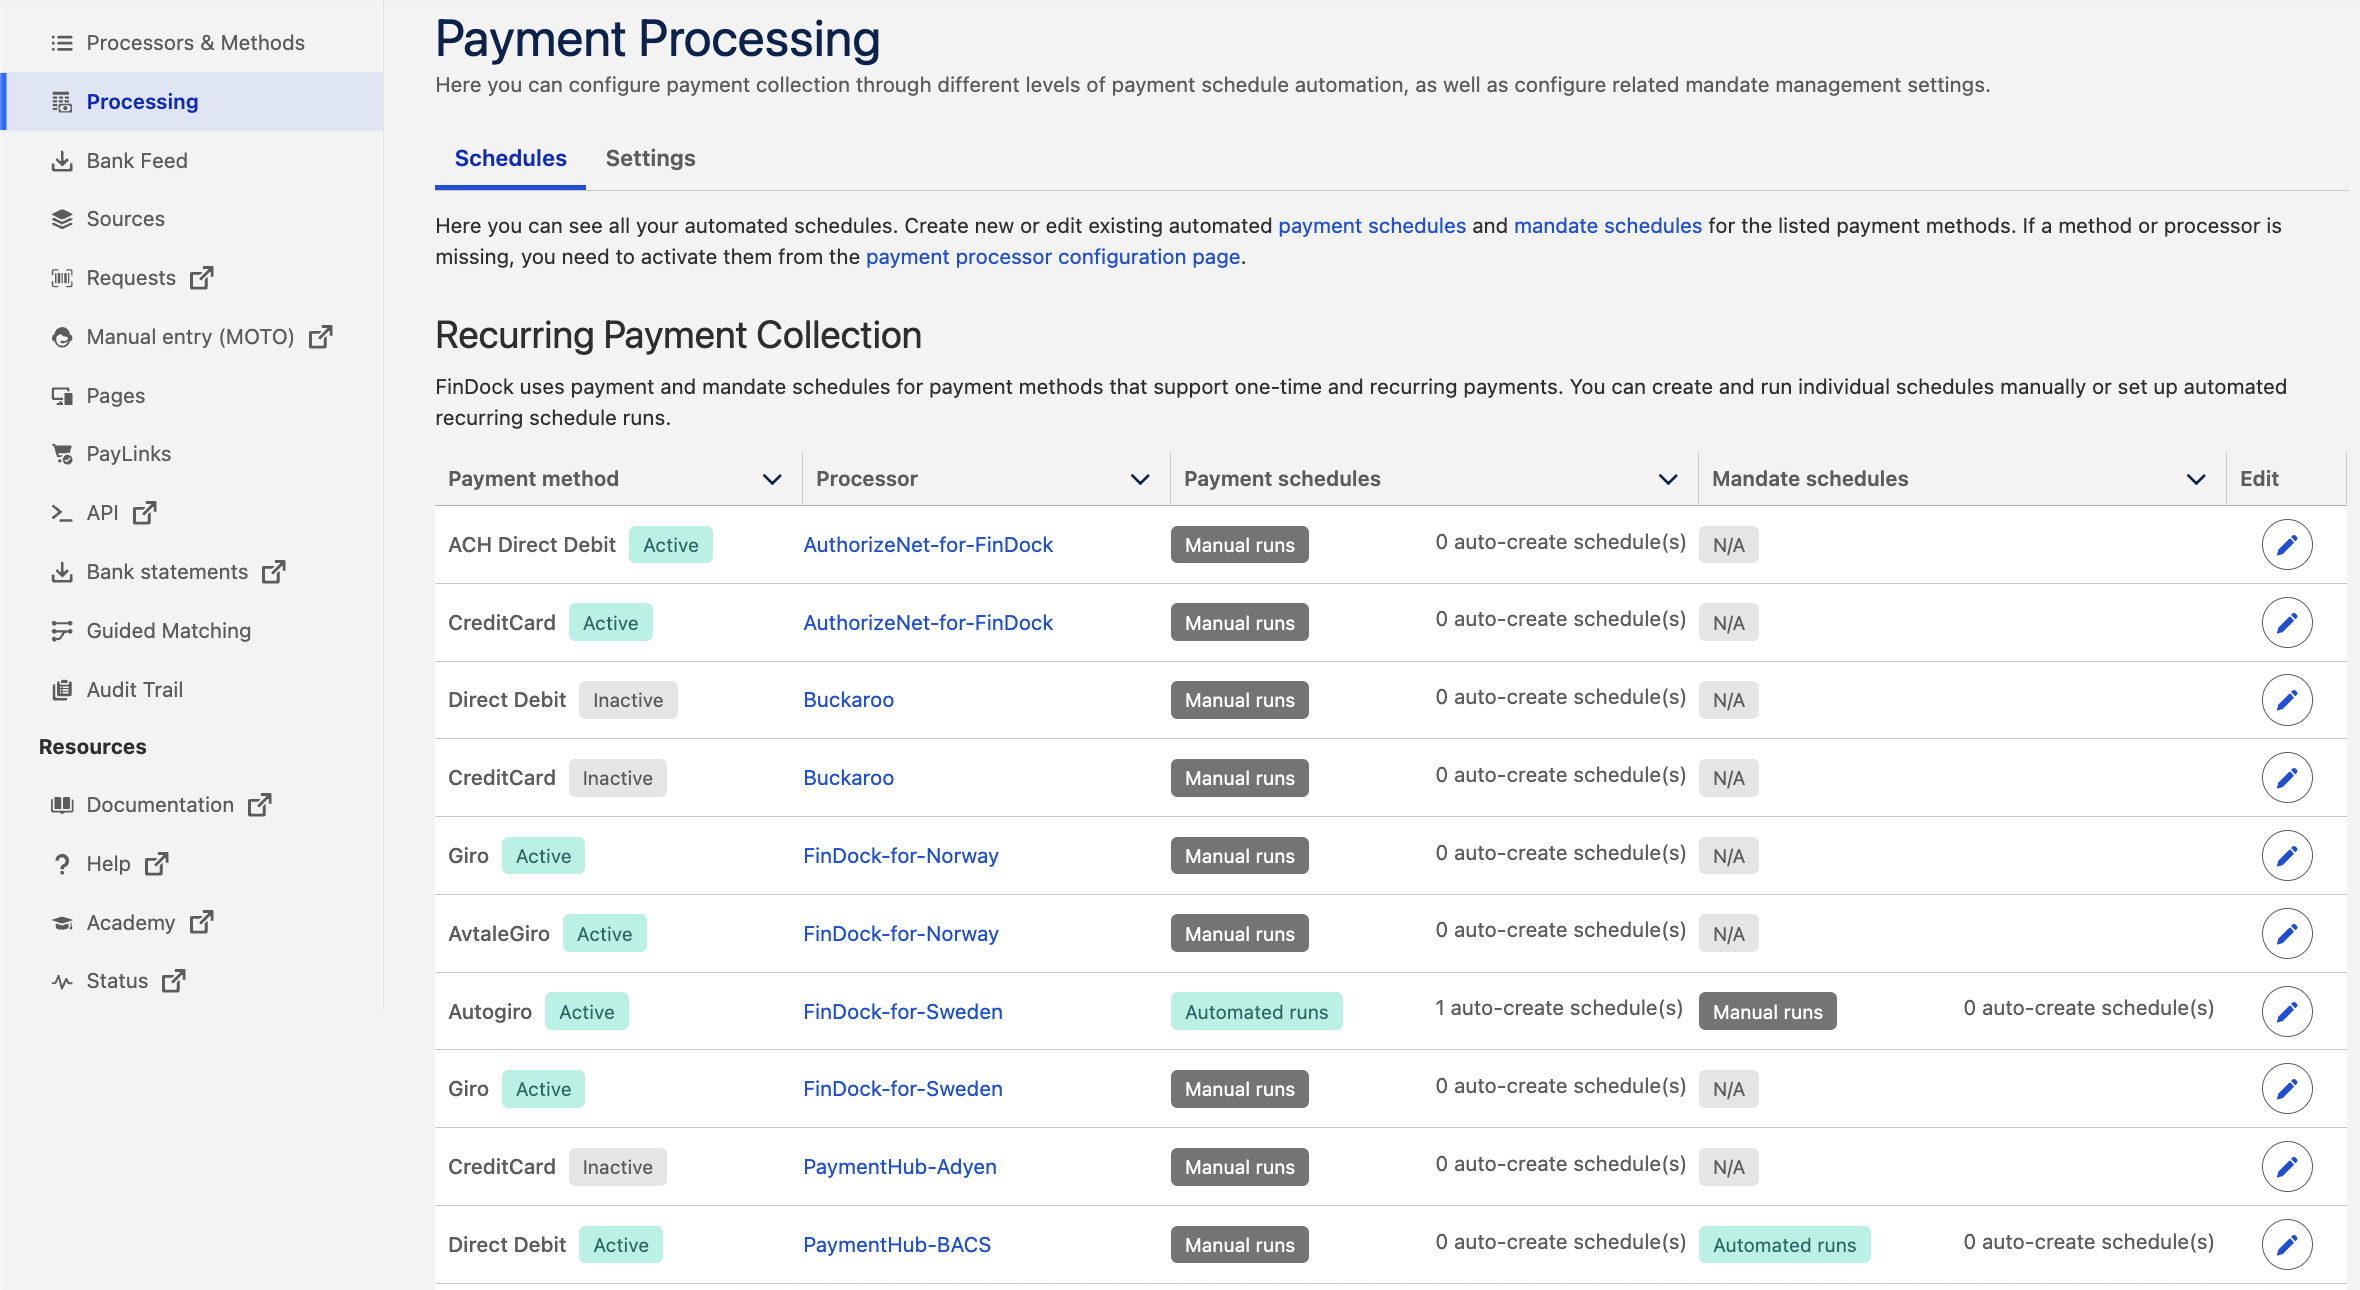Click the Automated runs badge for Autogiro

pos(1256,1011)
